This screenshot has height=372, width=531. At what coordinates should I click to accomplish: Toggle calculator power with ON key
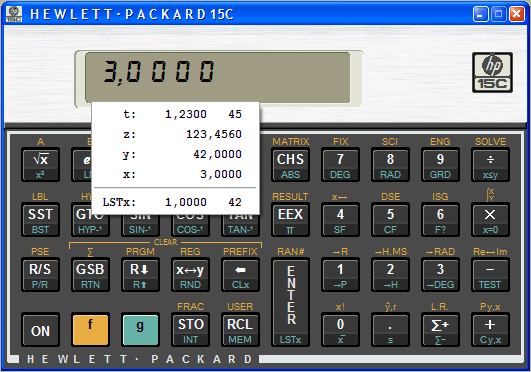click(x=40, y=329)
